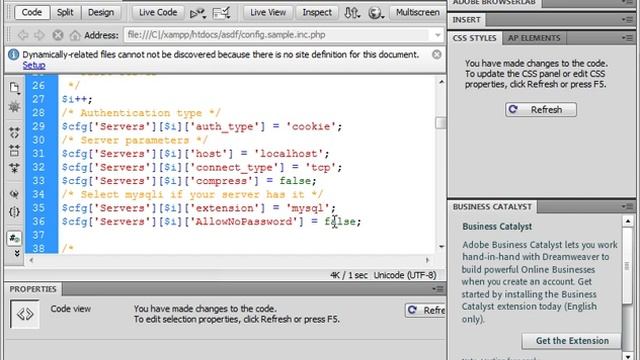Screen dimensions: 640x360
Task: Select the AP Elements tab
Action: [534, 38]
